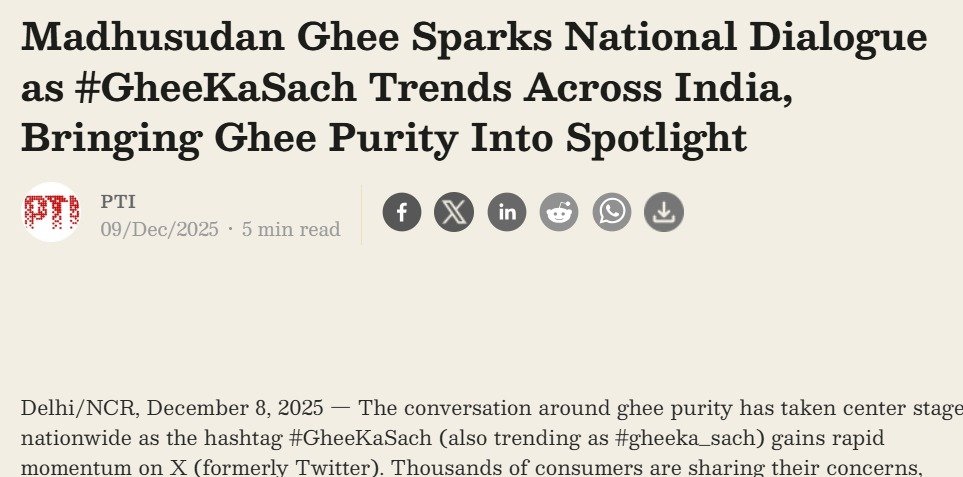The height and width of the screenshot is (477, 963).
Task: Share the article on Facebook
Action: pyautogui.click(x=402, y=212)
